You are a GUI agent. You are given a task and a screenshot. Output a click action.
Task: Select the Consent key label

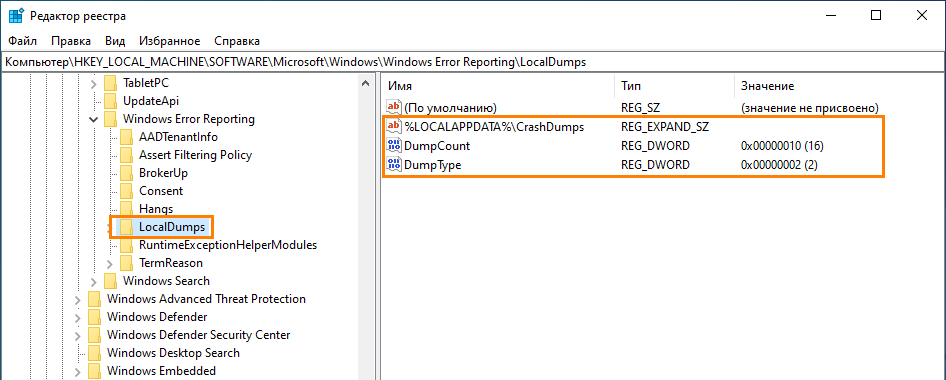(x=161, y=191)
